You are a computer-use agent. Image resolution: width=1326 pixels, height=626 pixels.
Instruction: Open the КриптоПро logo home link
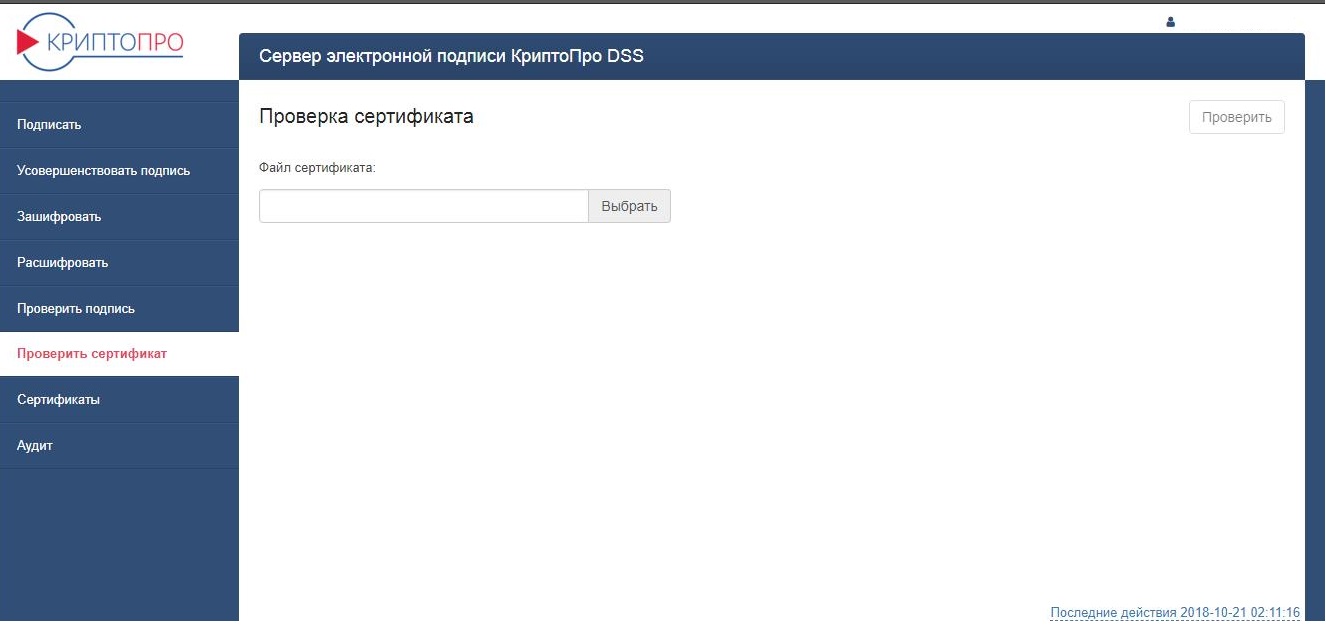point(100,42)
